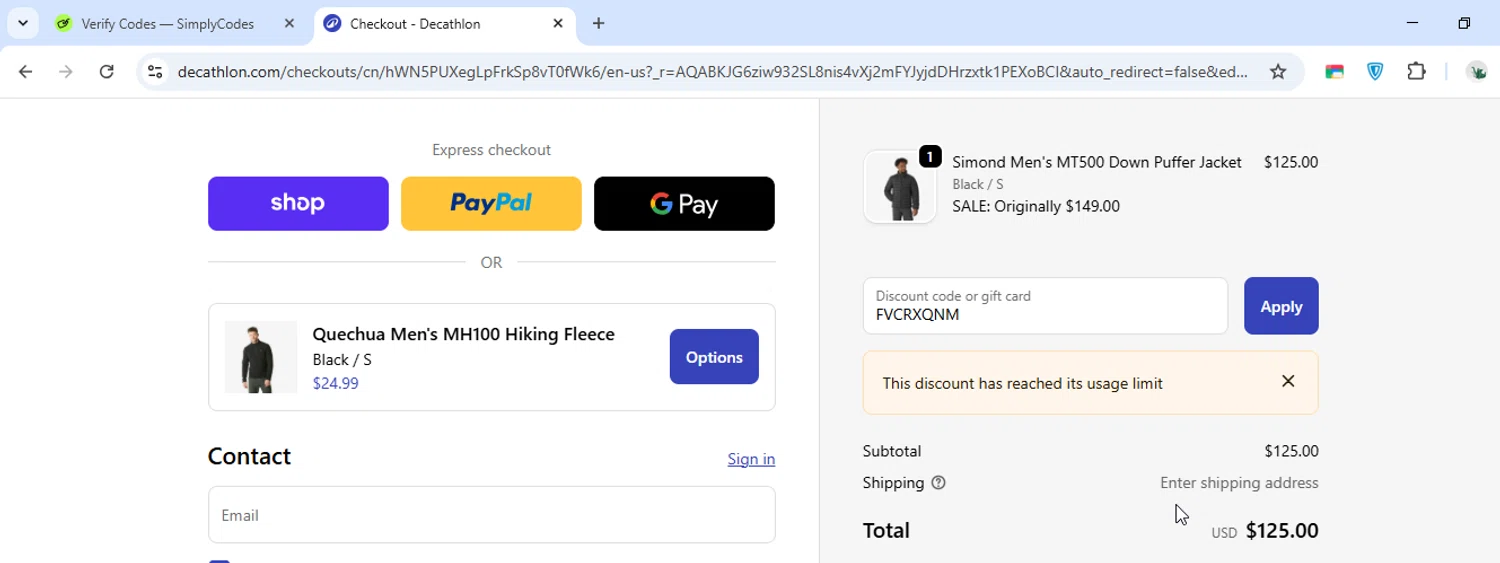Reload the current page
This screenshot has height=563, width=1500.
pyautogui.click(x=106, y=71)
